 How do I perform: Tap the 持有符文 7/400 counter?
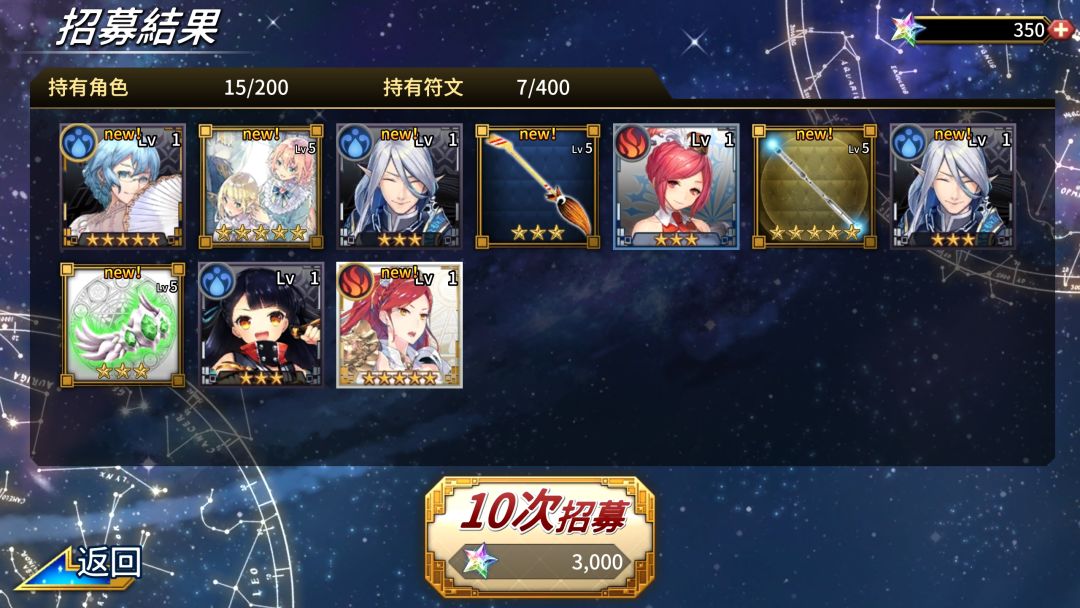(x=476, y=87)
